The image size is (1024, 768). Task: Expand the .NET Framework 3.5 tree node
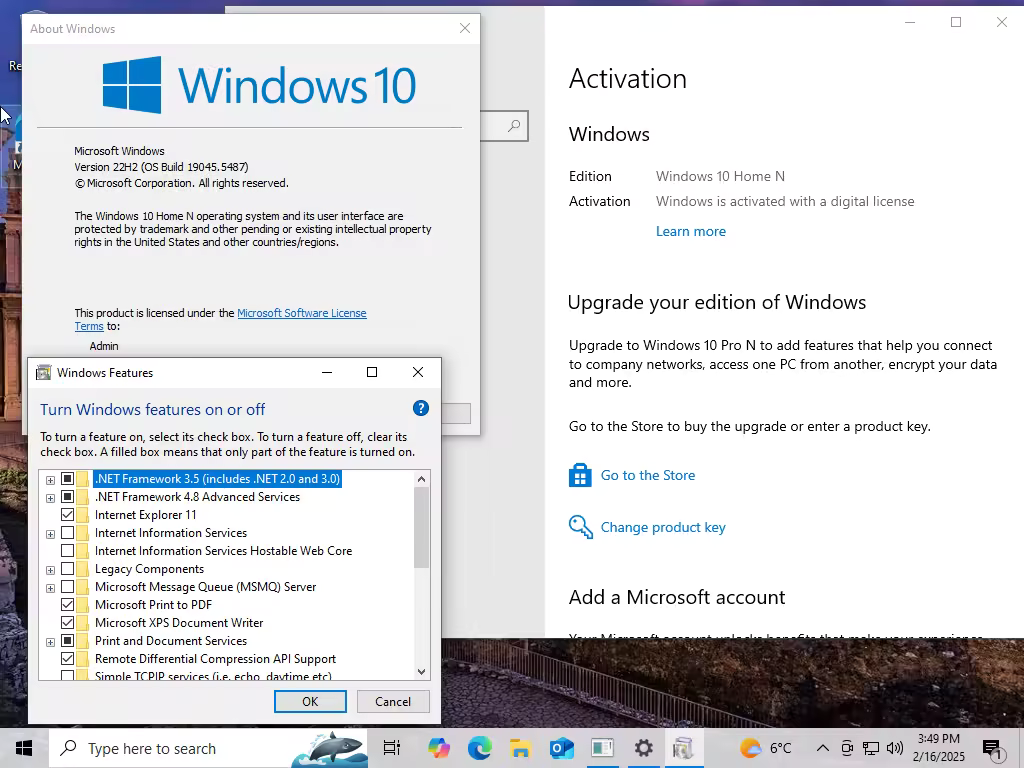coord(50,480)
